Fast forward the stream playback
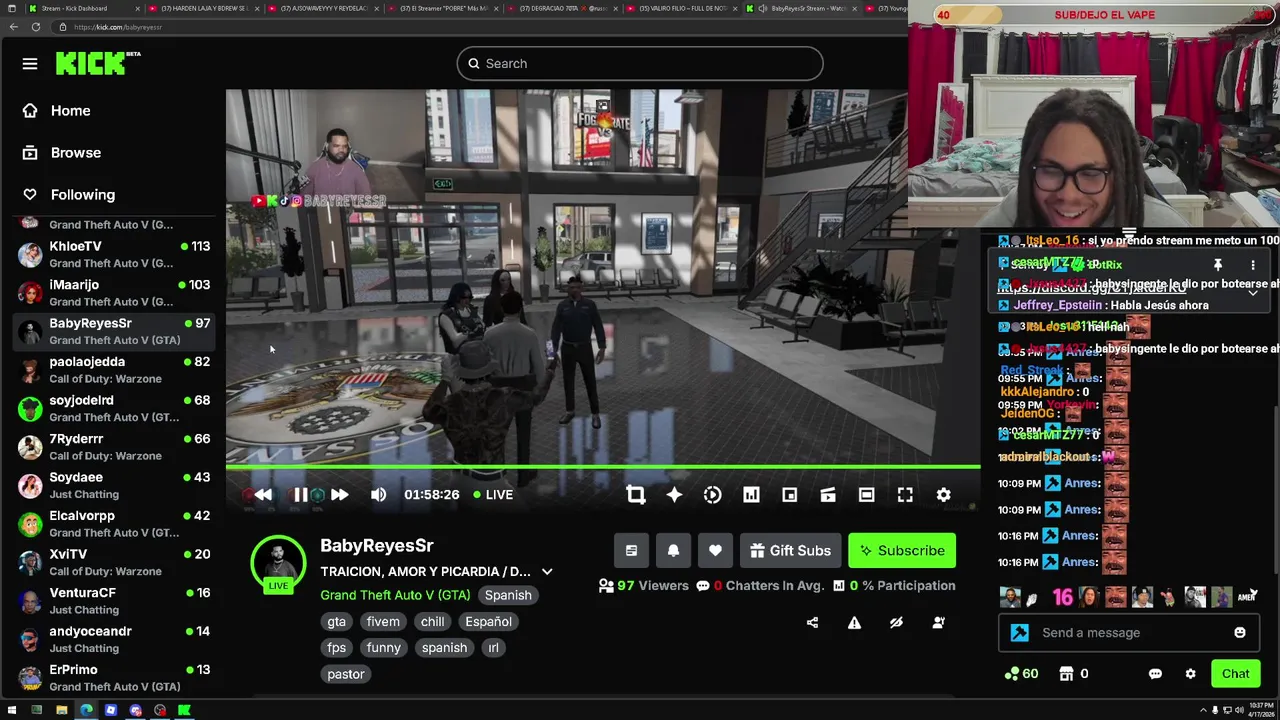The image size is (1280, 720). coord(340,495)
